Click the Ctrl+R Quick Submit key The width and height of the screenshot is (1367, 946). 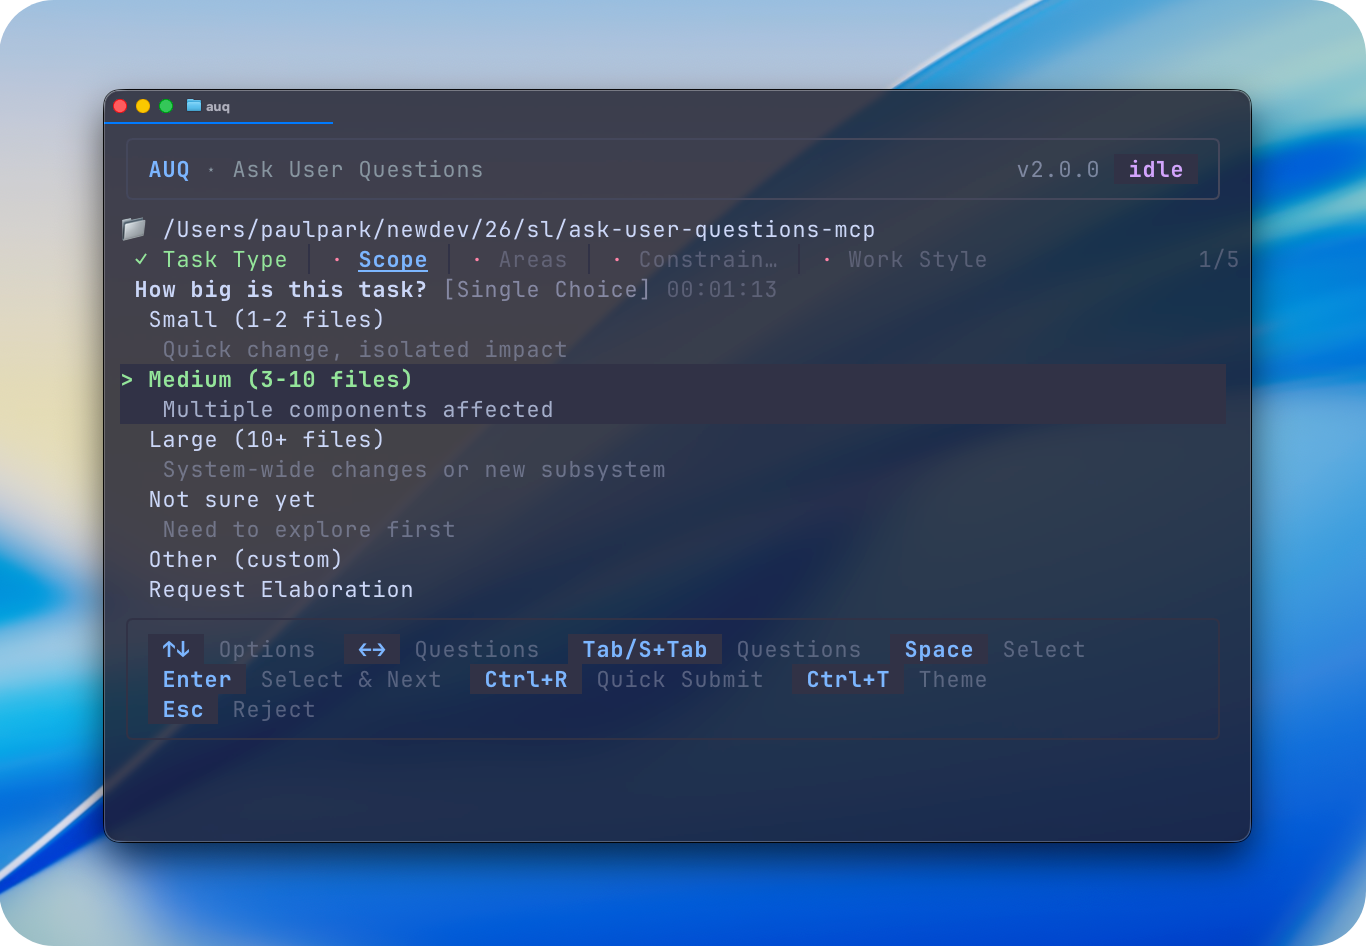[526, 680]
